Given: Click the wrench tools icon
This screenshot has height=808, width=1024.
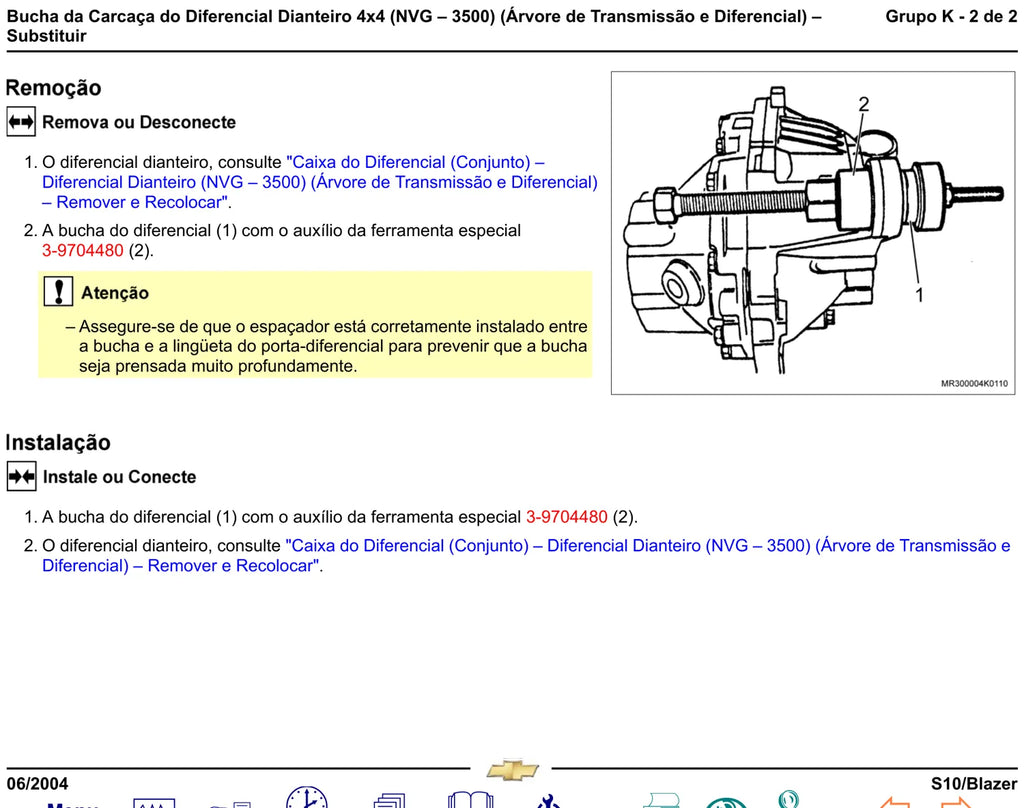Looking at the screenshot, I should pyautogui.click(x=549, y=801).
